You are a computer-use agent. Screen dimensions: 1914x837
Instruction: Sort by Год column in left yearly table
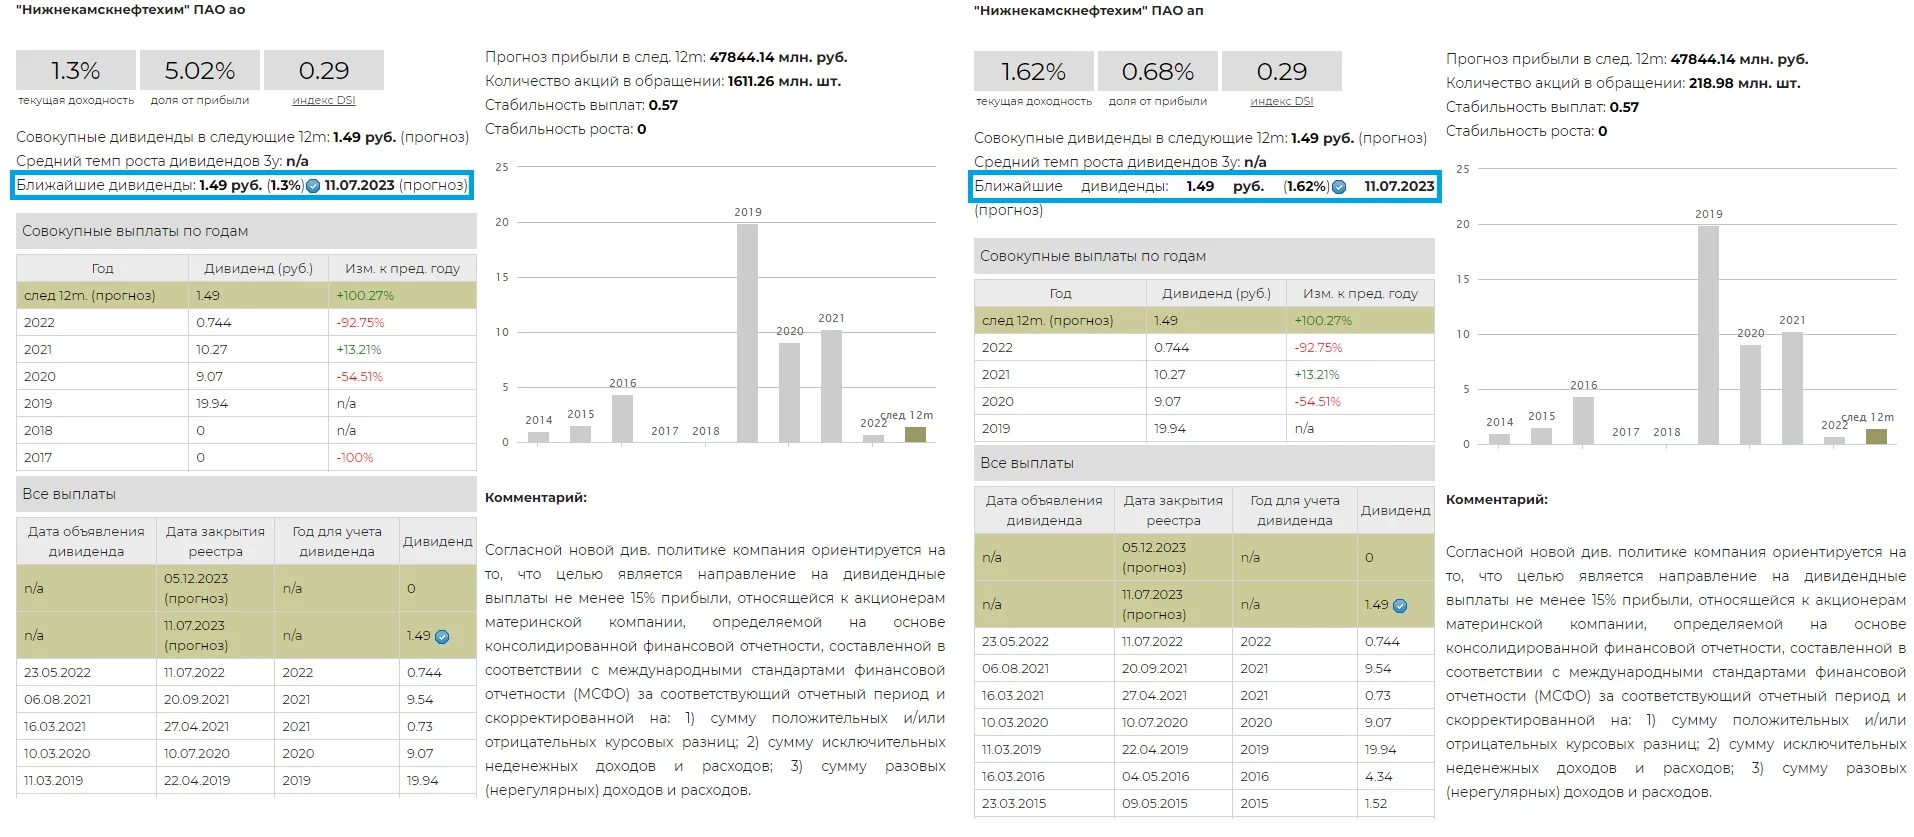[x=102, y=268]
